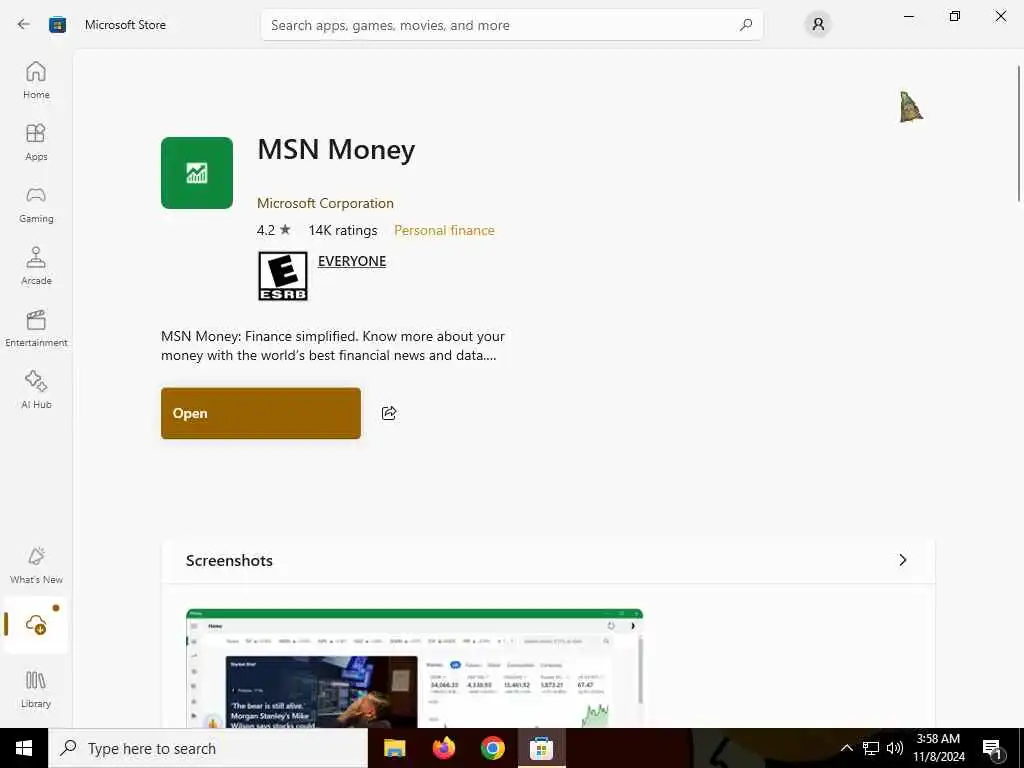Screen dimensions: 1024x768
Task: Launch Google Chrome from the taskbar
Action: coord(492,748)
